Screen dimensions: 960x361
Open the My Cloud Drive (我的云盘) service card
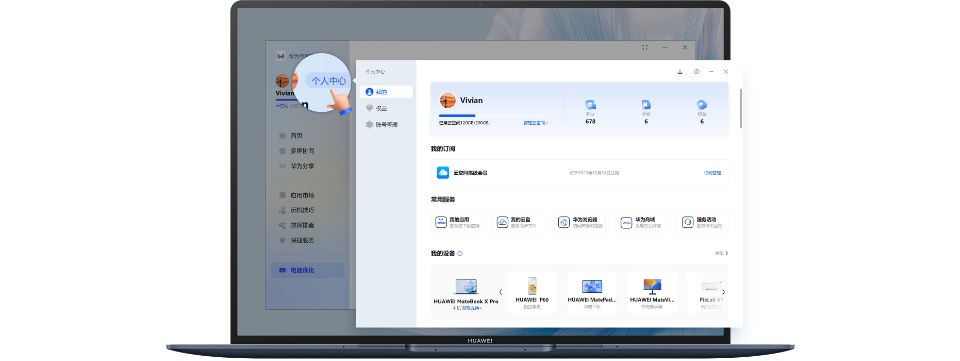pyautogui.click(x=518, y=222)
